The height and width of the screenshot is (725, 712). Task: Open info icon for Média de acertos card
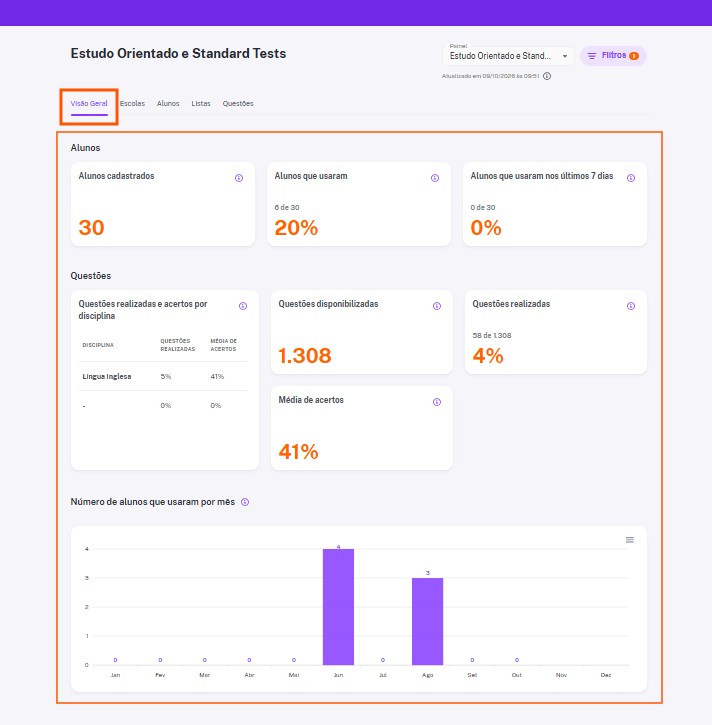[x=436, y=402]
